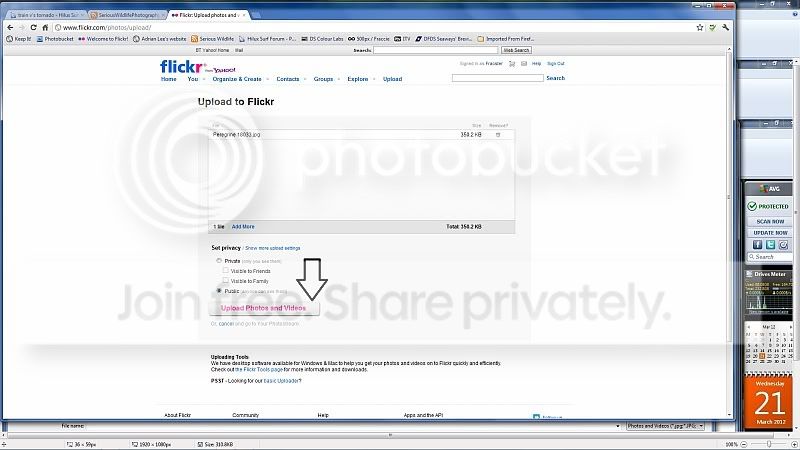Image resolution: width=800 pixels, height=450 pixels.
Task: Expand the Explore dropdown arrow
Action: [374, 79]
